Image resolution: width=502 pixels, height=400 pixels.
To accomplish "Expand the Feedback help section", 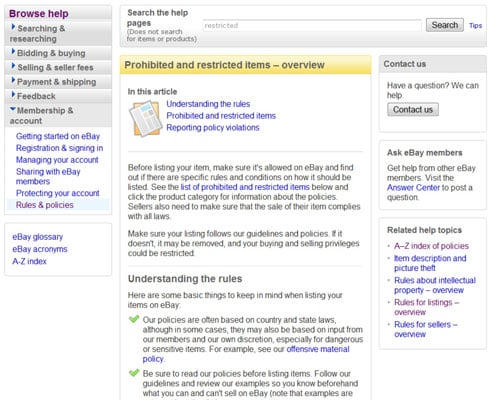I will (x=58, y=96).
